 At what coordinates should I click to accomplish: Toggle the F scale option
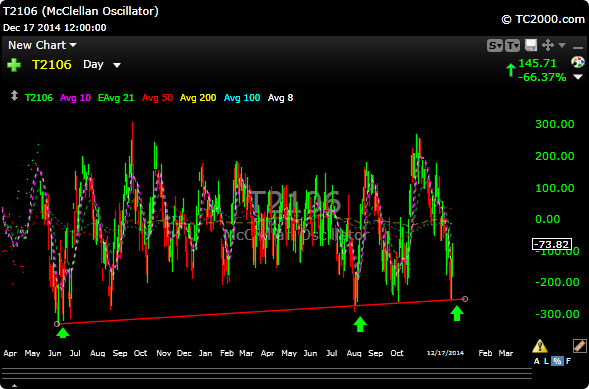point(568,361)
